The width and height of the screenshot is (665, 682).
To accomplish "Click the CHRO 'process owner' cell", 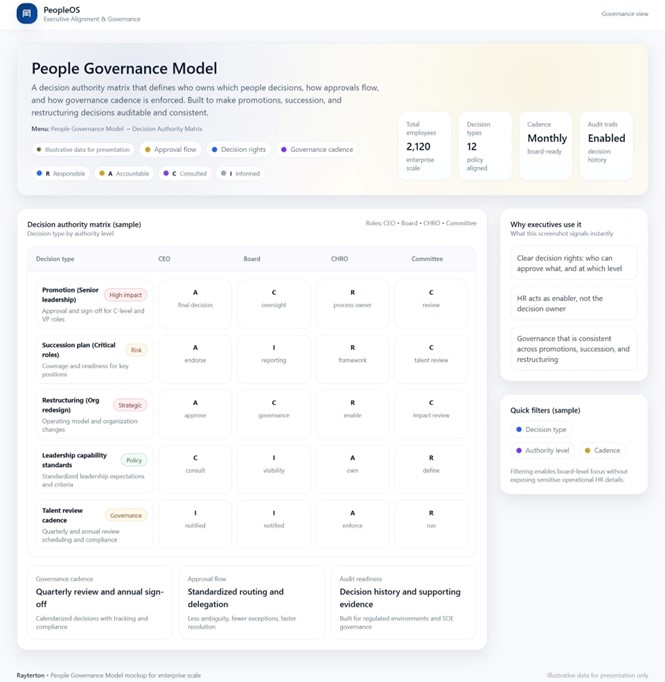I will pos(353,304).
